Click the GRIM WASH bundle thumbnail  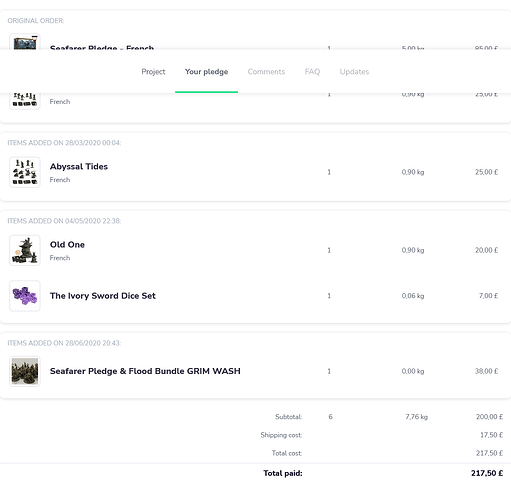(25, 371)
